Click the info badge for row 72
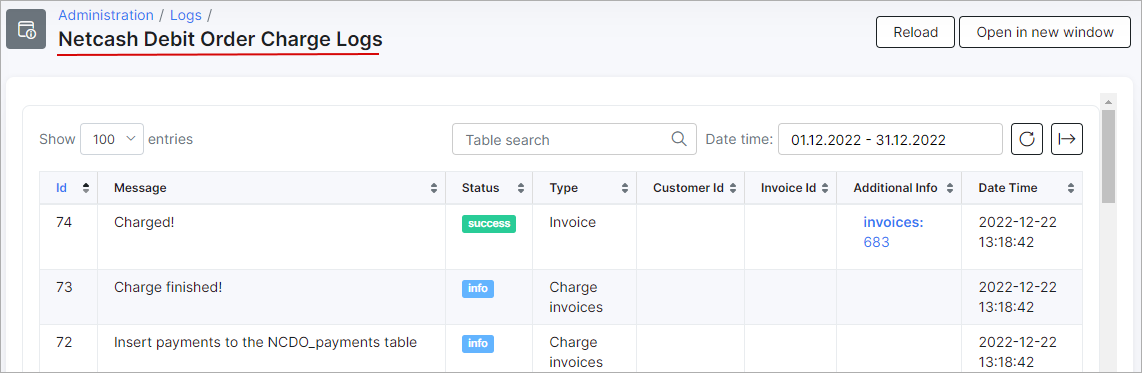Image resolution: width=1142 pixels, height=373 pixels. (x=478, y=343)
